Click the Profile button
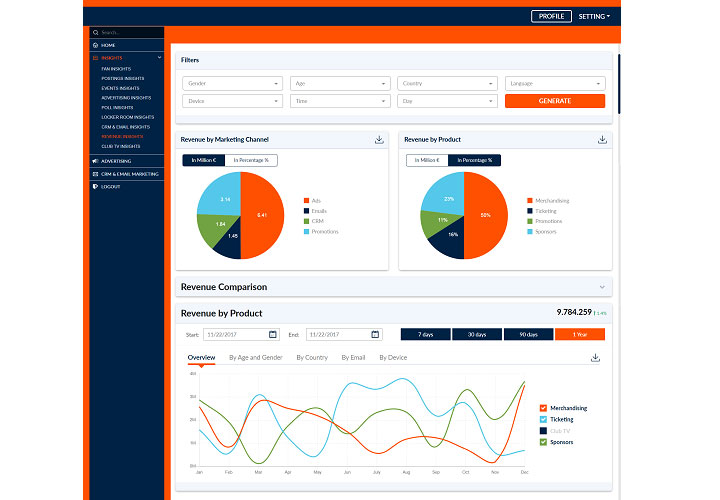The height and width of the screenshot is (500, 720). pyautogui.click(x=551, y=16)
